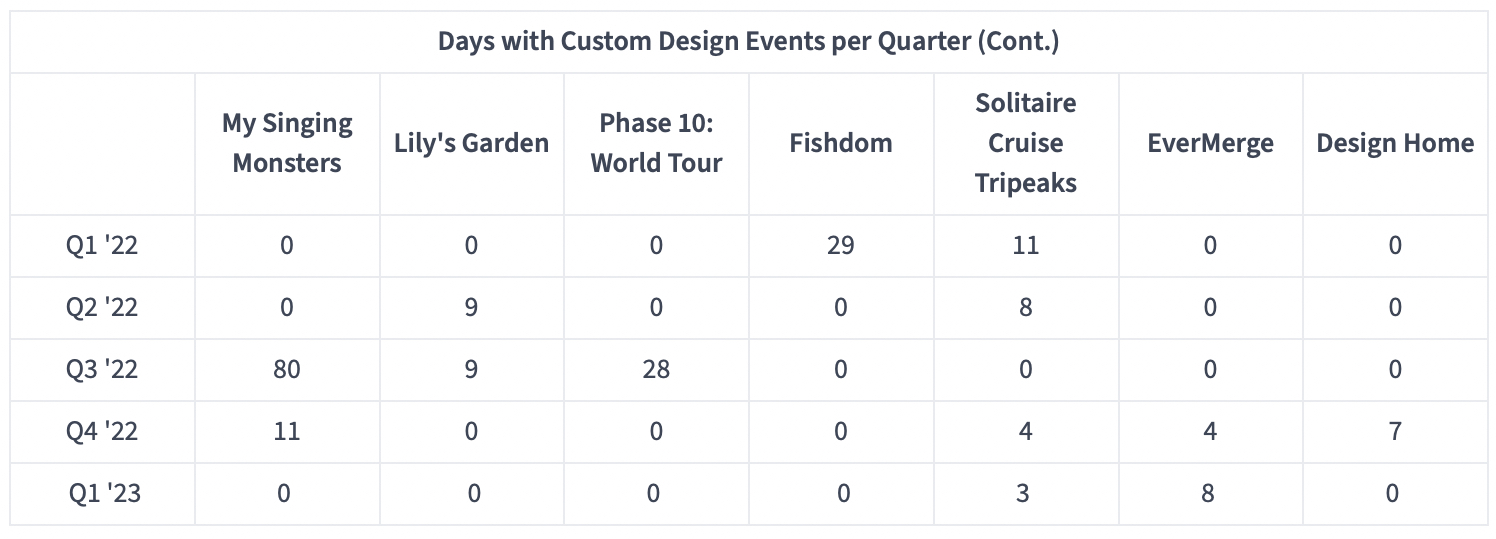Click the Design Home column header

point(1395,143)
